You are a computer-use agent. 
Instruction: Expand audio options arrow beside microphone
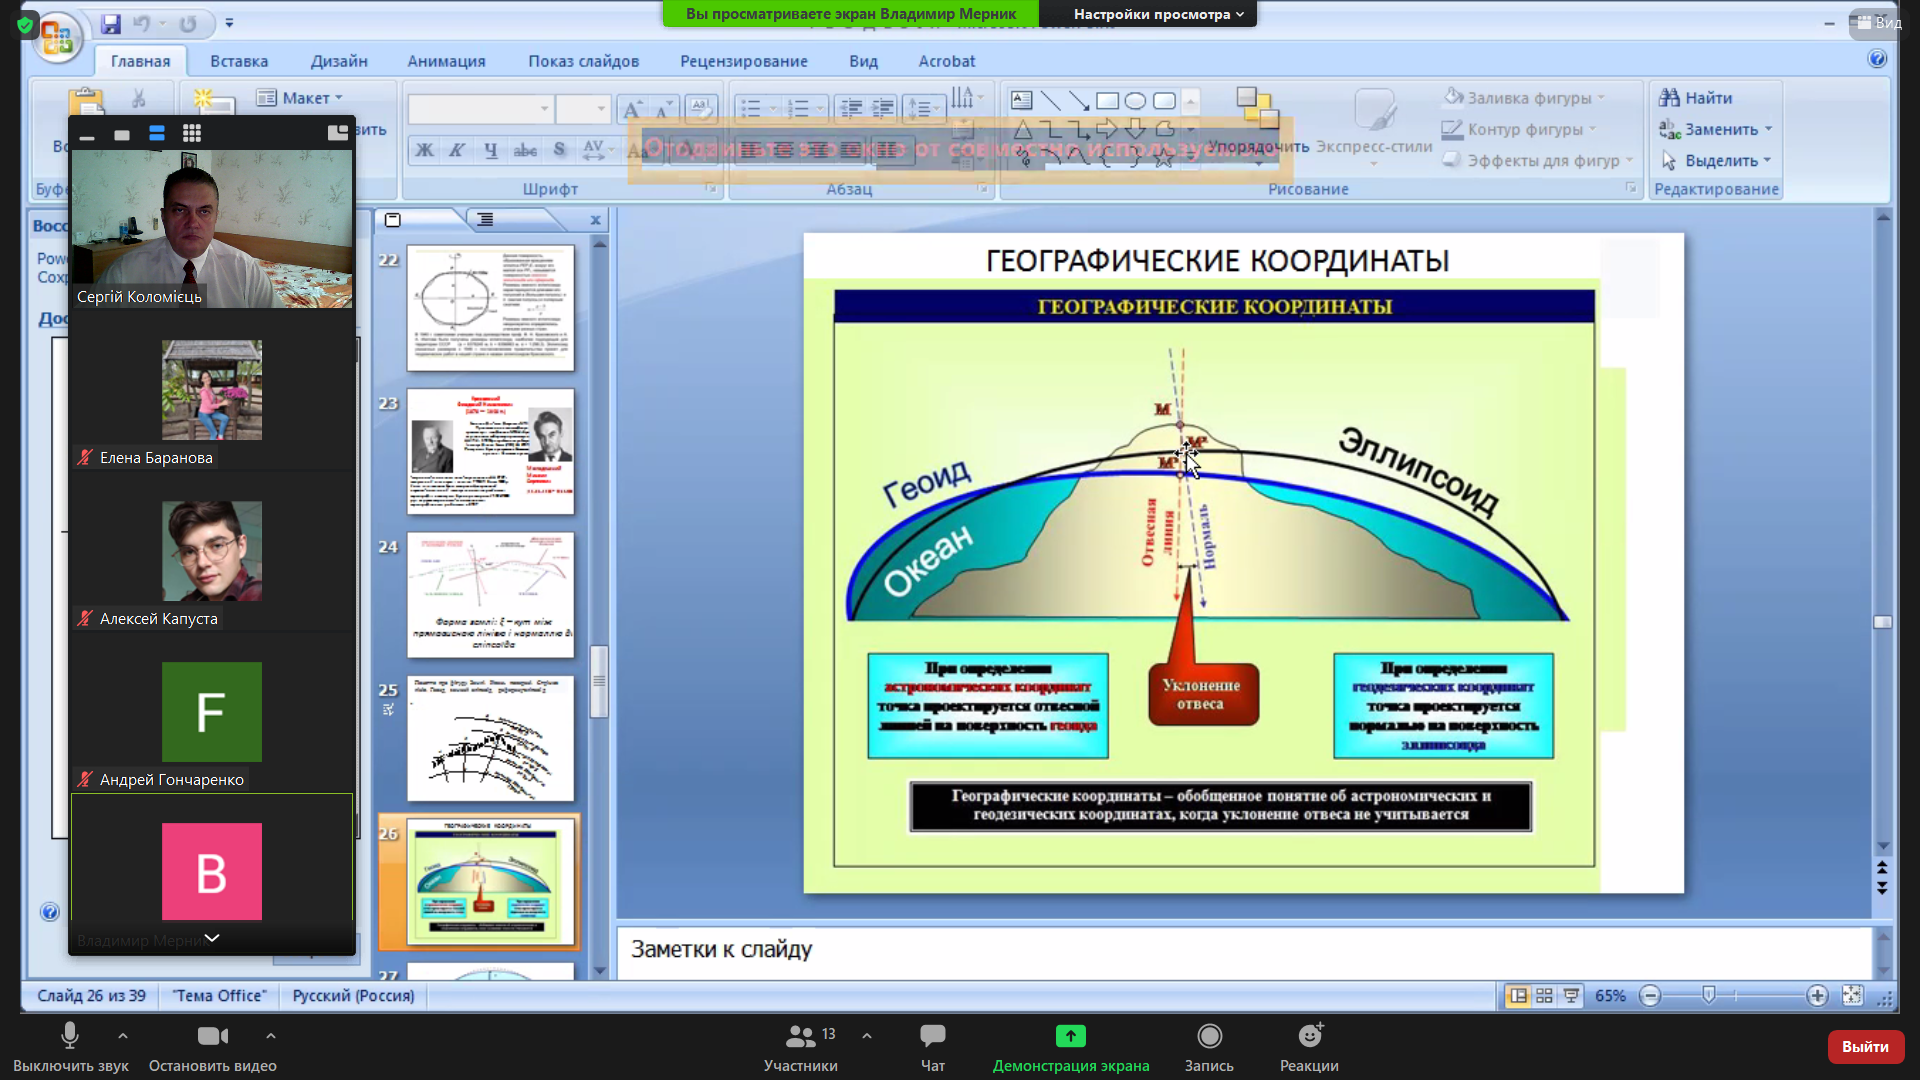pyautogui.click(x=122, y=1036)
